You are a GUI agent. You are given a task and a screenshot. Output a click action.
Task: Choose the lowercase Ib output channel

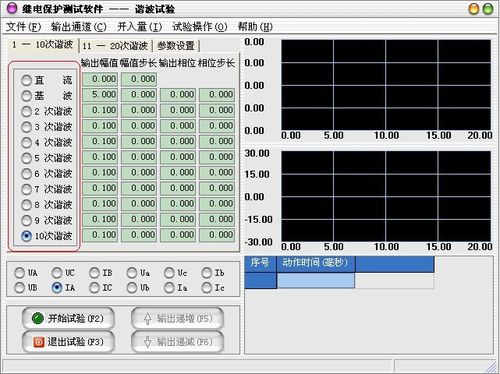tap(206, 273)
